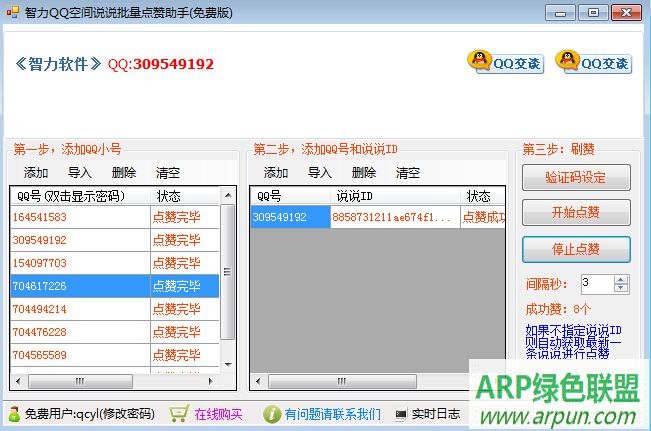Click the vertical scrollbar thumb in QQ小号 list
Viewport: 651px width, 431px height.
point(228,272)
